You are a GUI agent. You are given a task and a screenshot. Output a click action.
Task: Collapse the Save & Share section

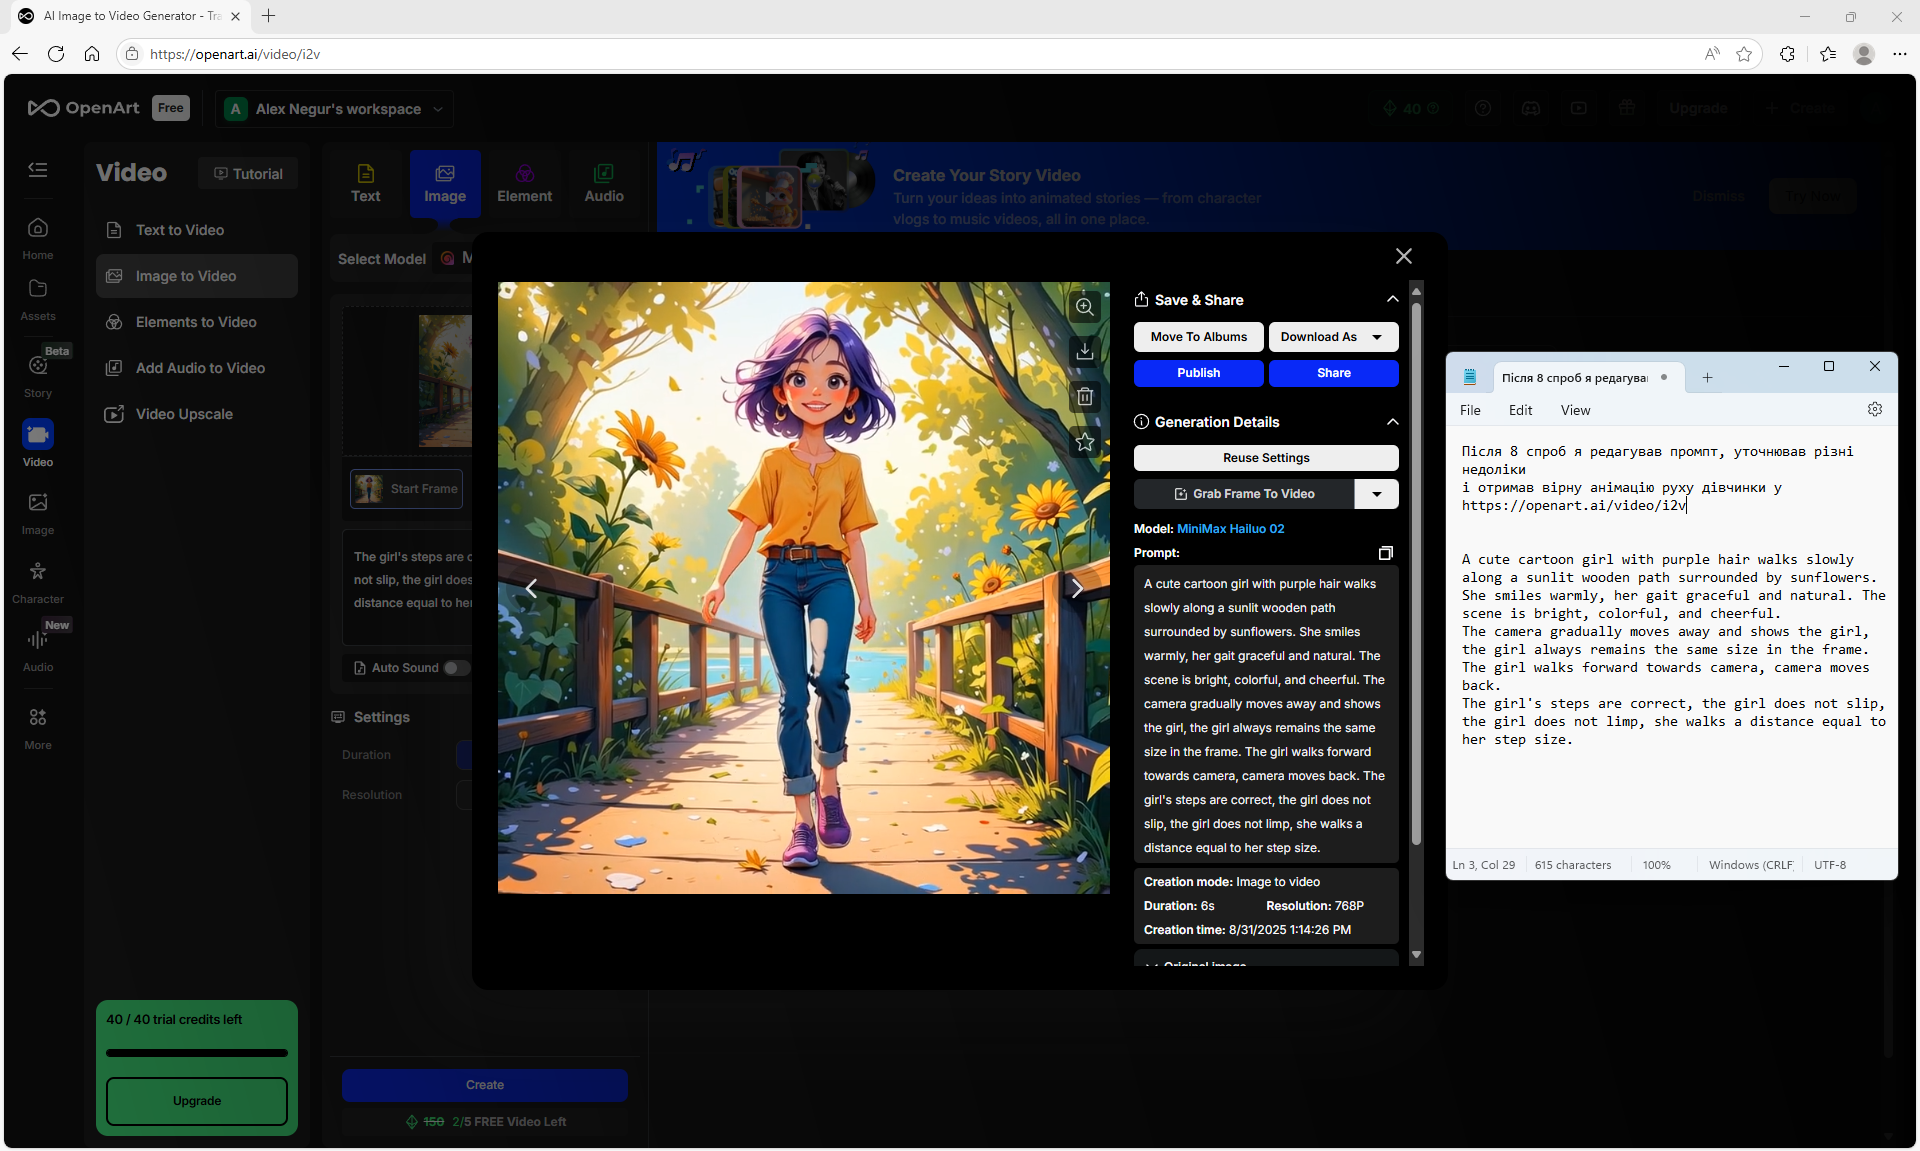[1392, 299]
